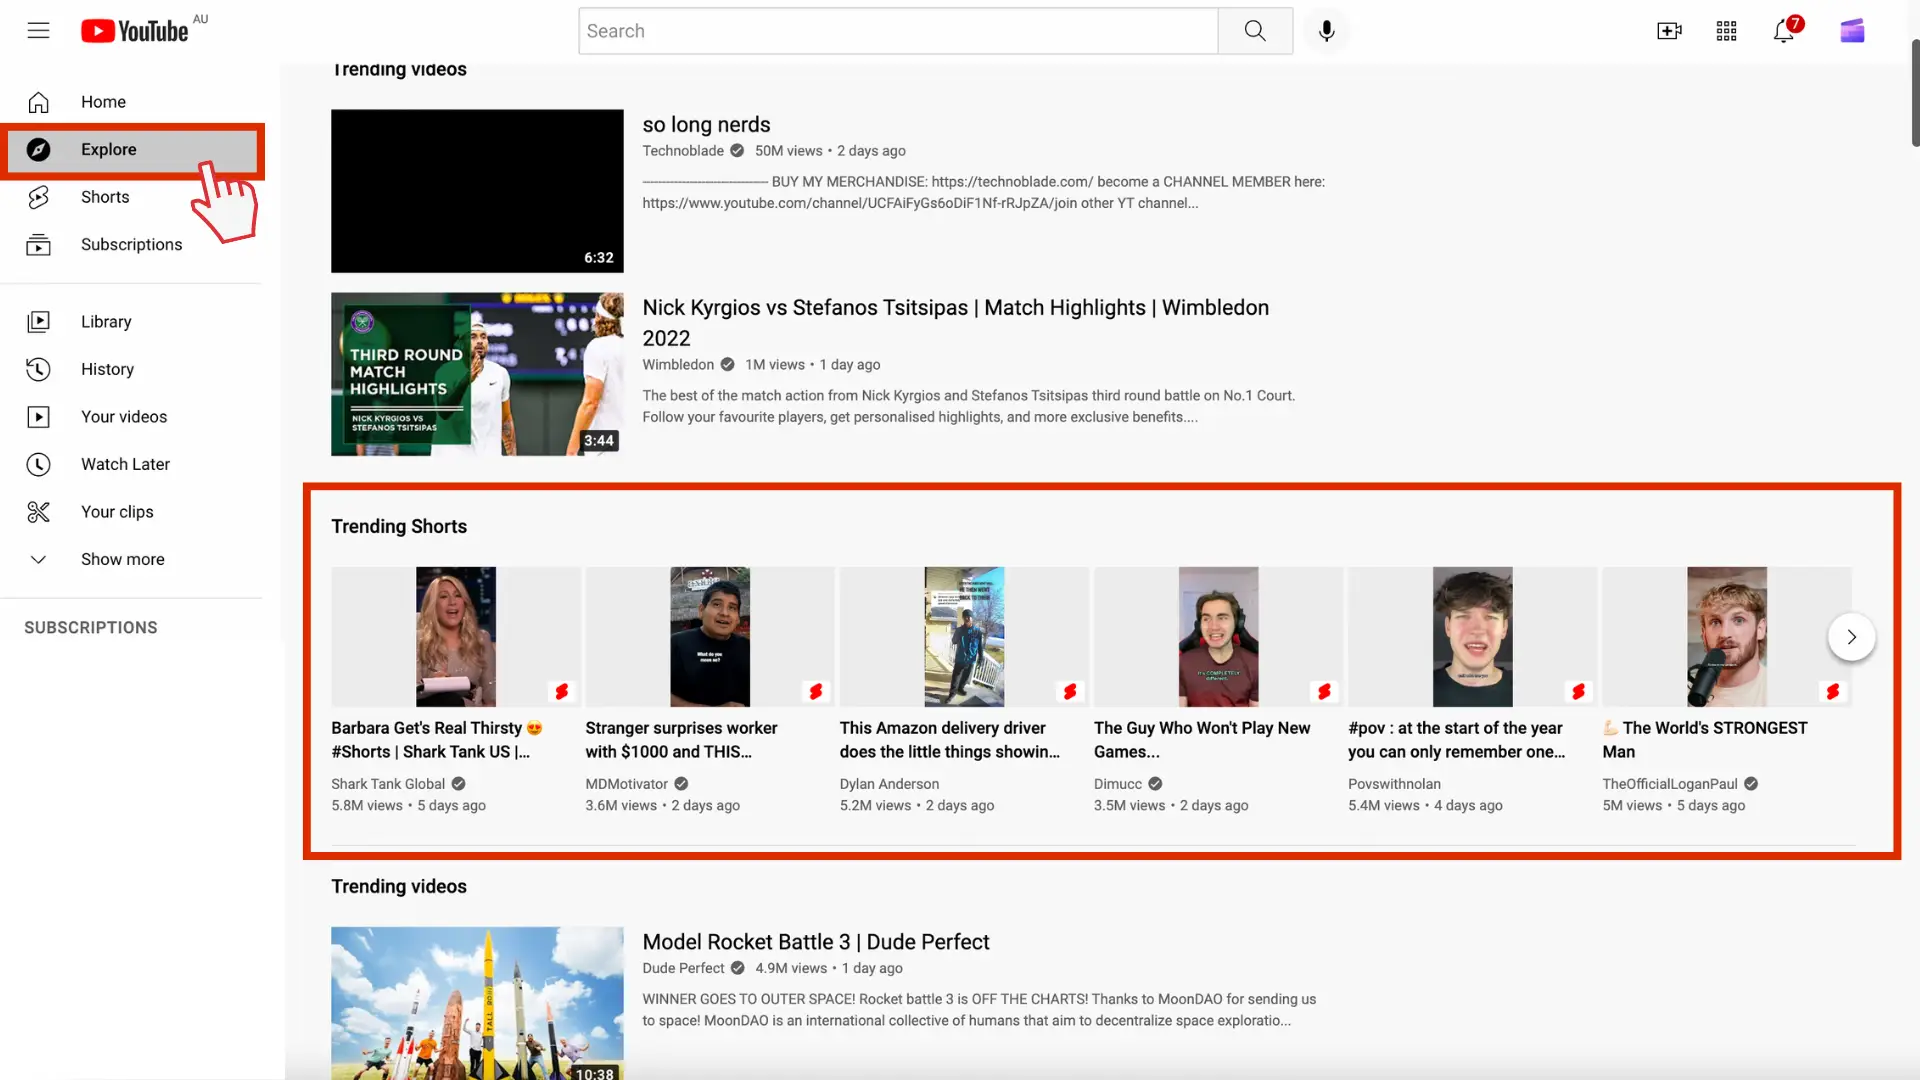Click verified badge beside TheOfficialLoganPaul
Viewport: 1920px width, 1080px height.
click(1751, 784)
